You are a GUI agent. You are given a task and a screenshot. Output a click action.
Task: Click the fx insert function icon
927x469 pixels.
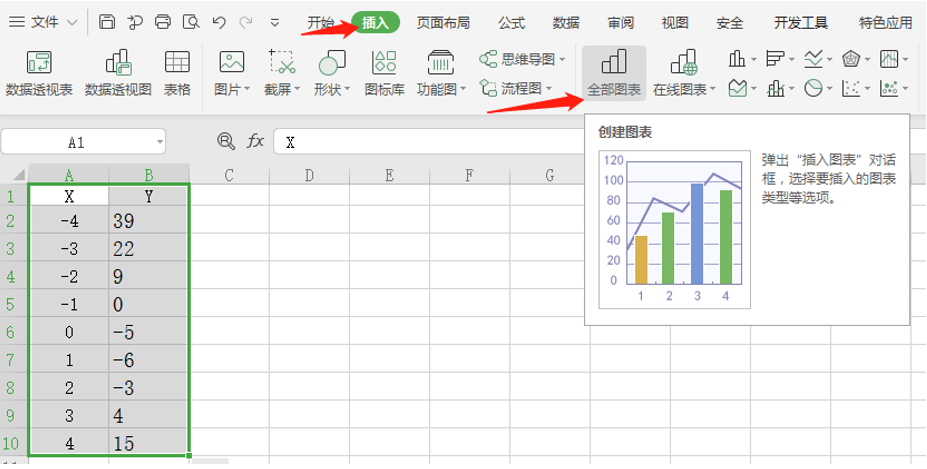pyautogui.click(x=255, y=141)
